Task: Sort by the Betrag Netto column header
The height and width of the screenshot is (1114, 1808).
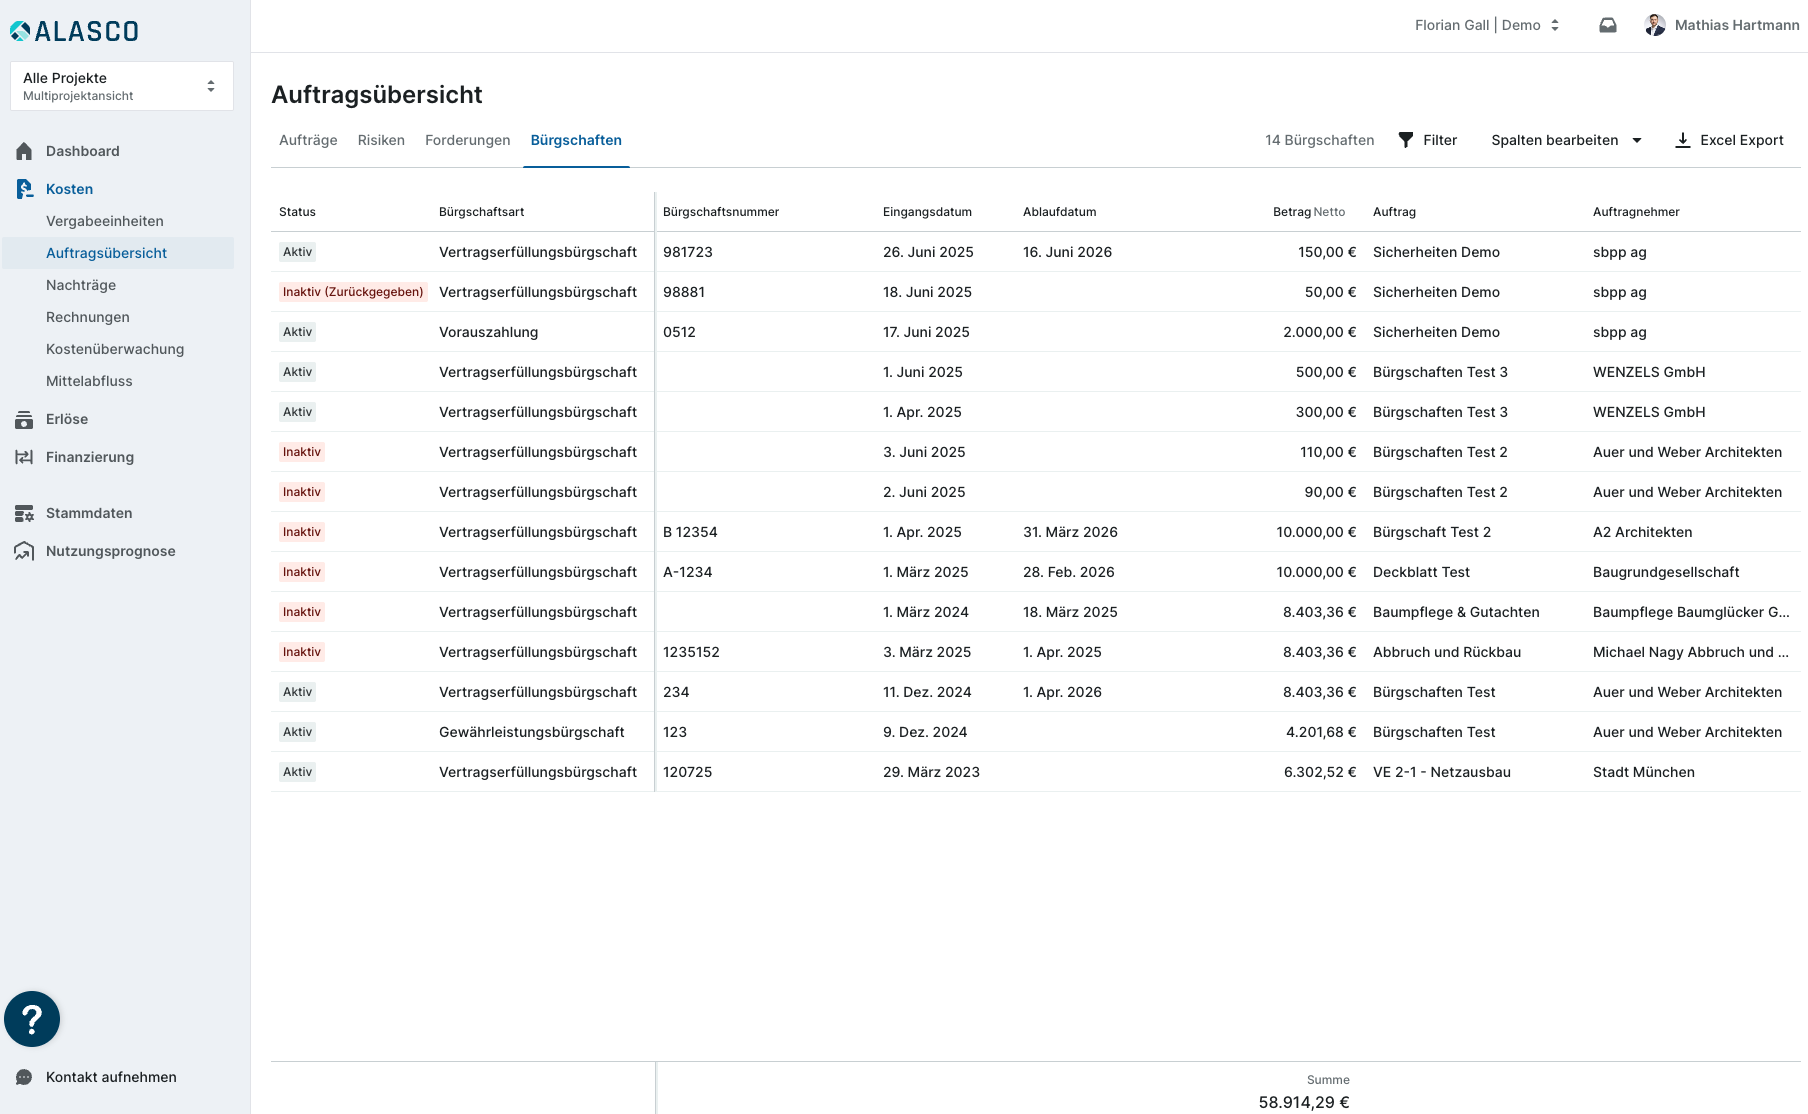Action: pyautogui.click(x=1308, y=212)
